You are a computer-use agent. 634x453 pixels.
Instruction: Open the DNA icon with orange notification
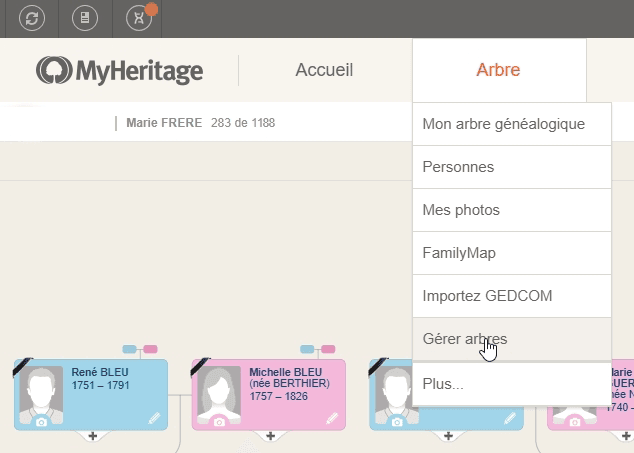coord(139,18)
